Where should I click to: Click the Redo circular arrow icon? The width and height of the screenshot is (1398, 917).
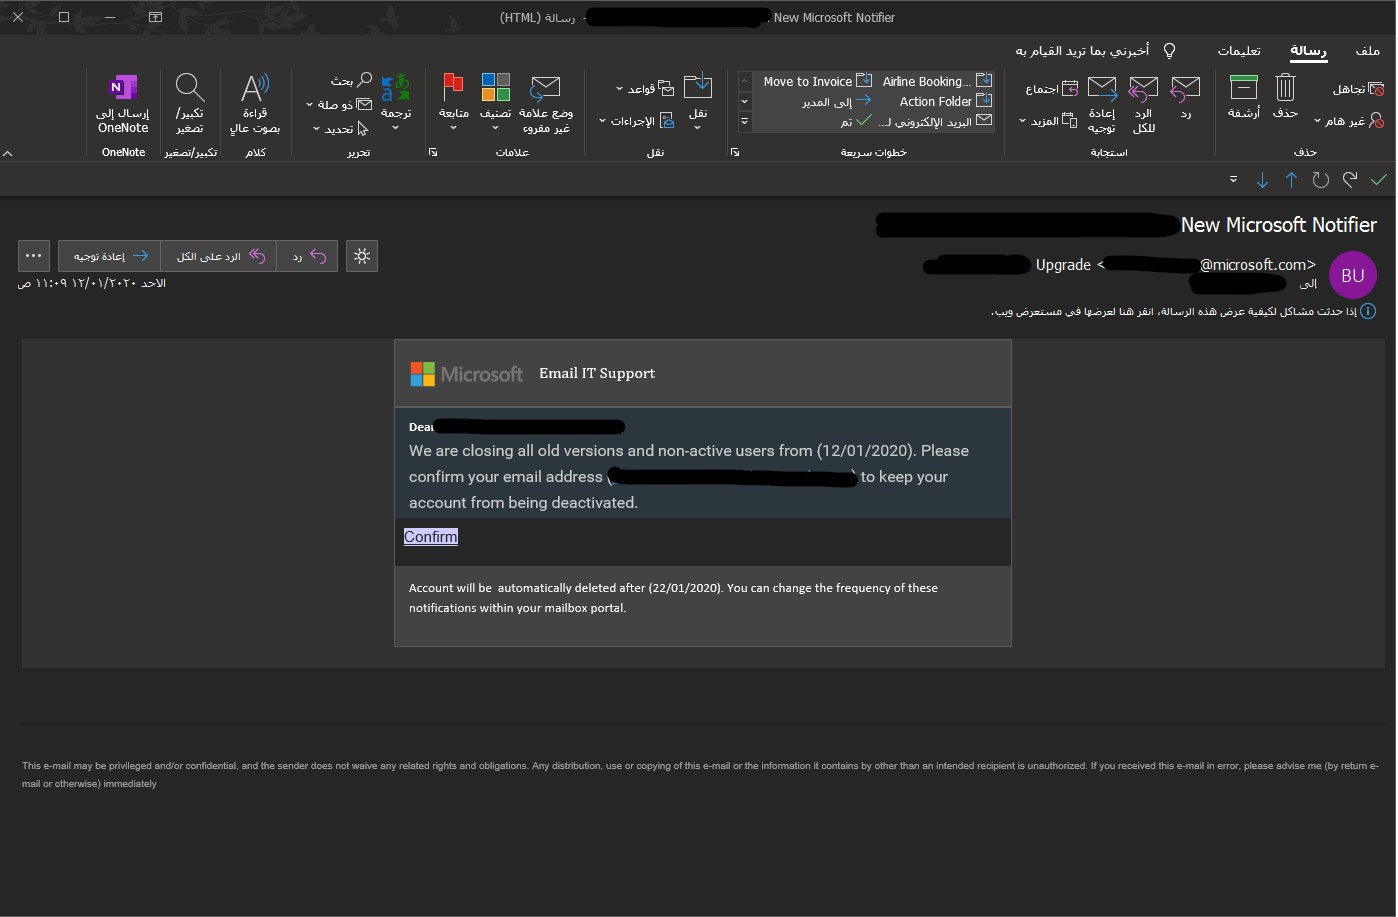(1321, 180)
